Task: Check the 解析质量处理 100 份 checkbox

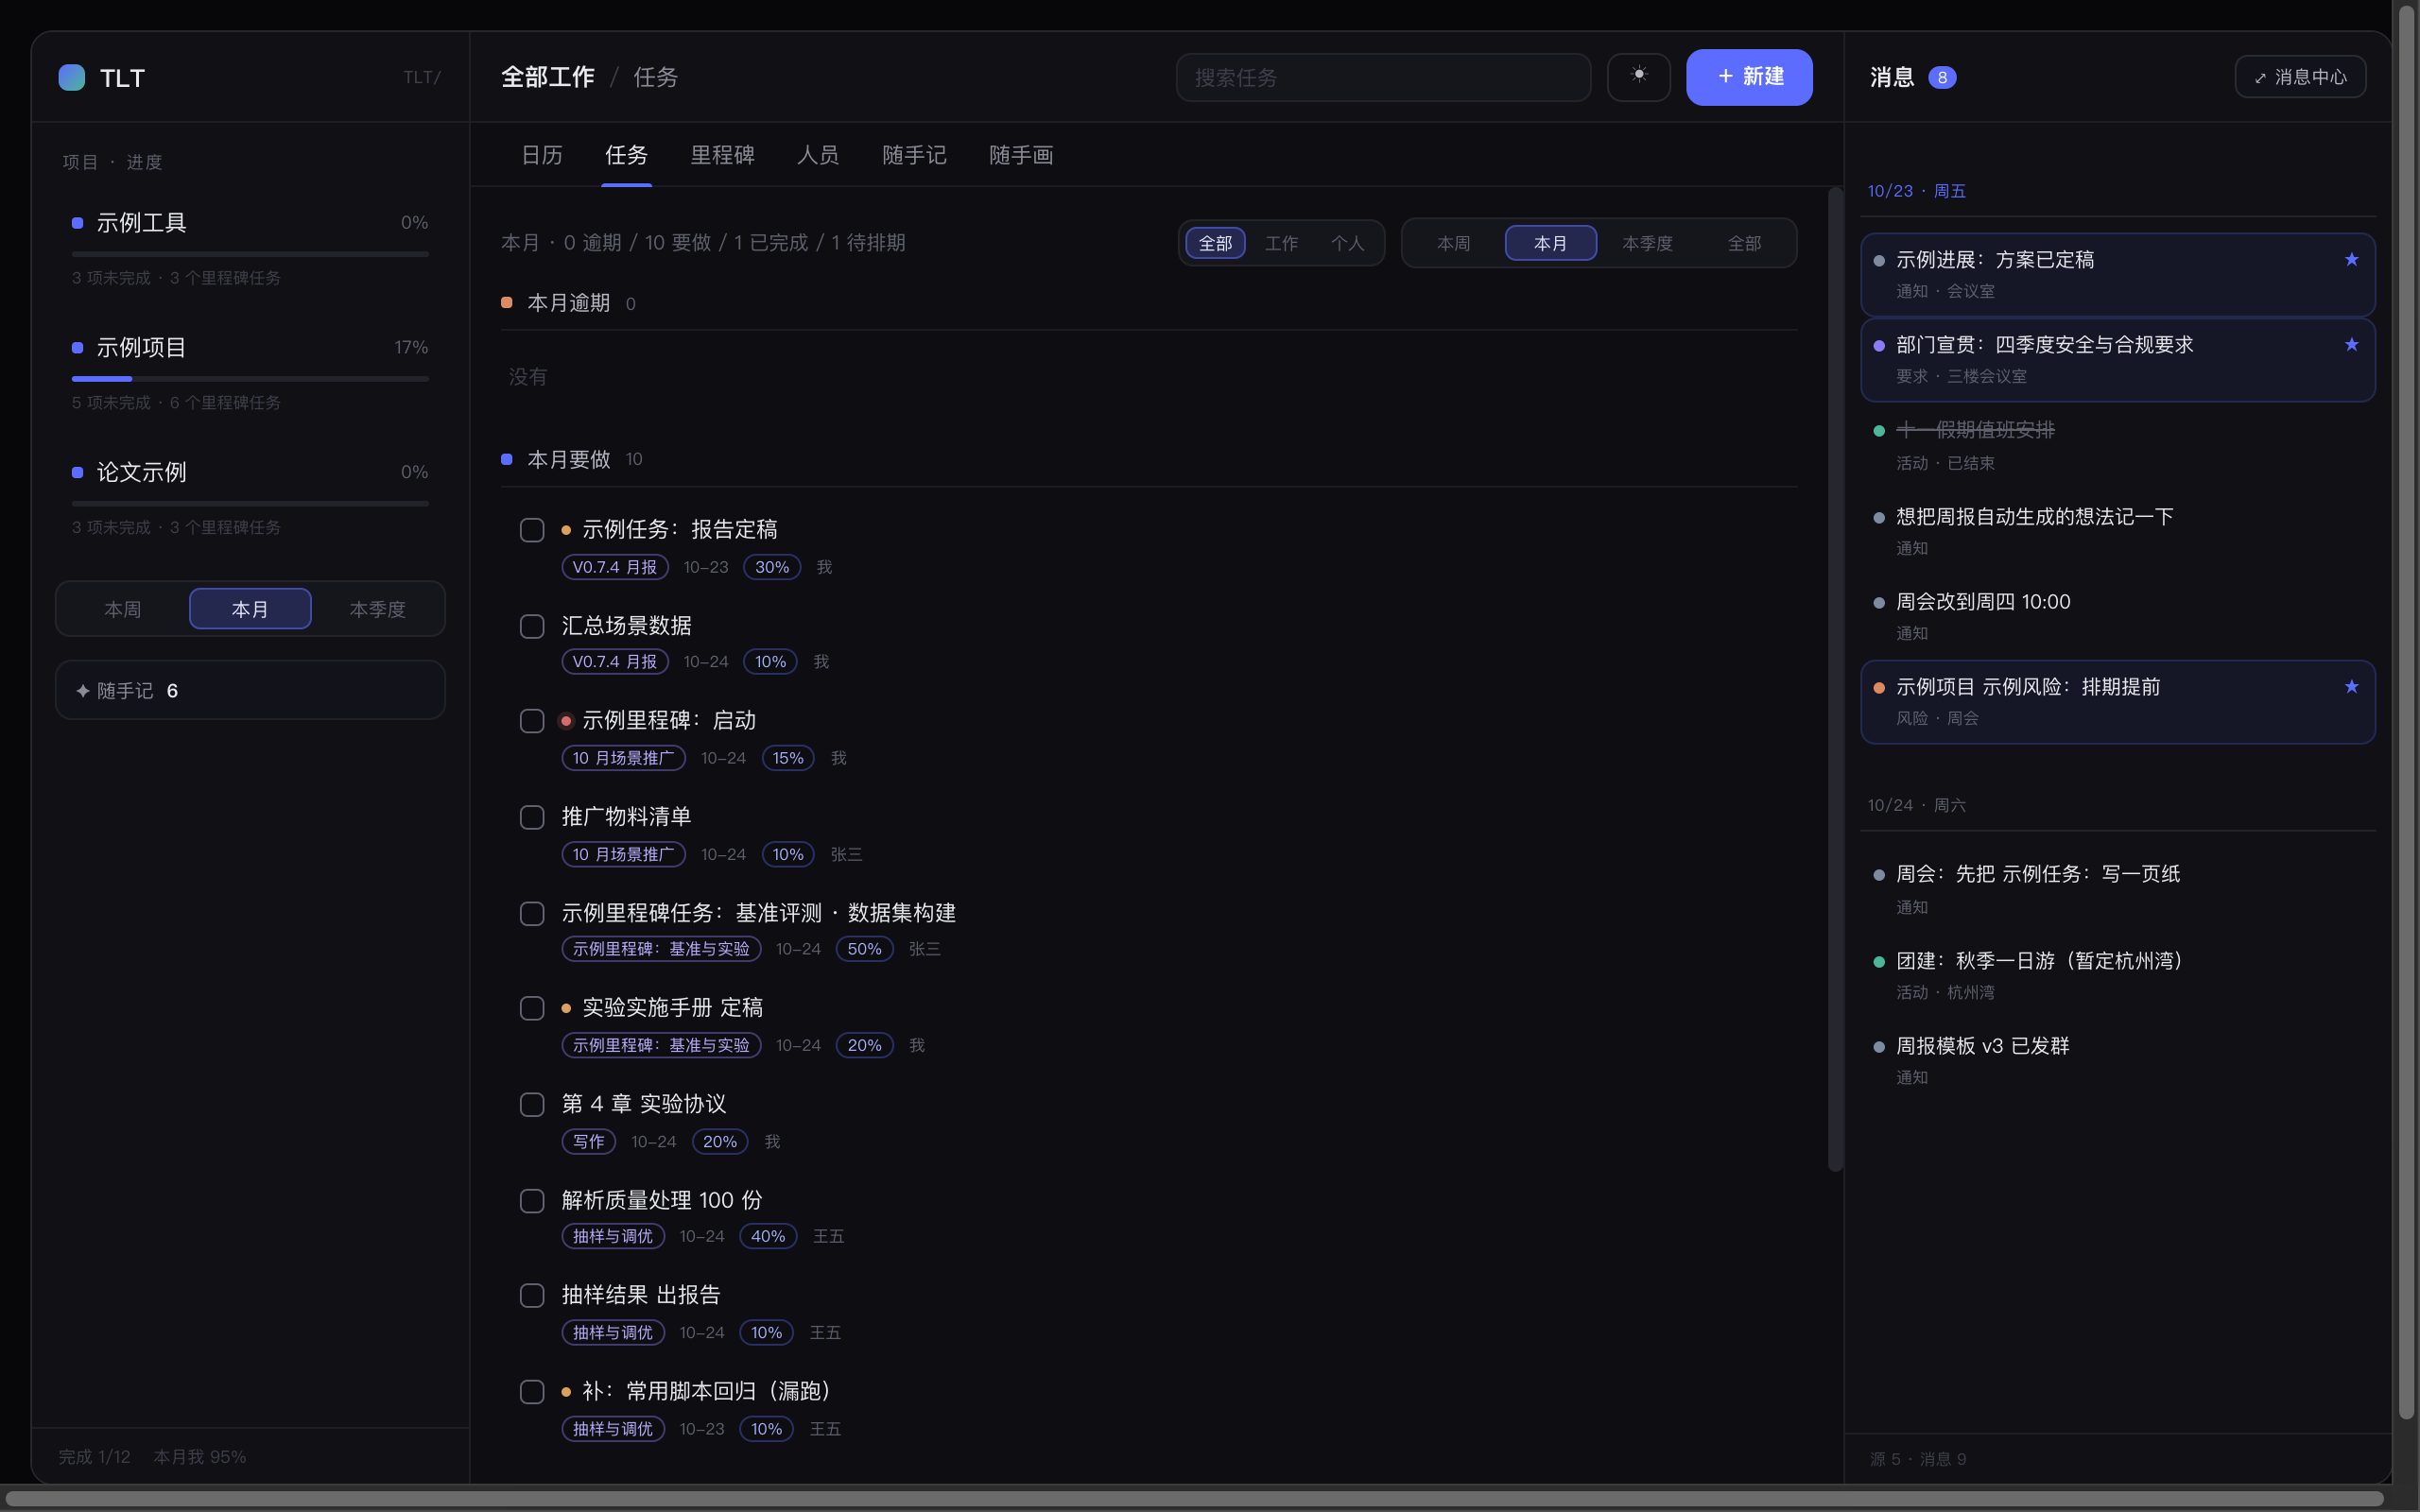Action: point(532,1201)
